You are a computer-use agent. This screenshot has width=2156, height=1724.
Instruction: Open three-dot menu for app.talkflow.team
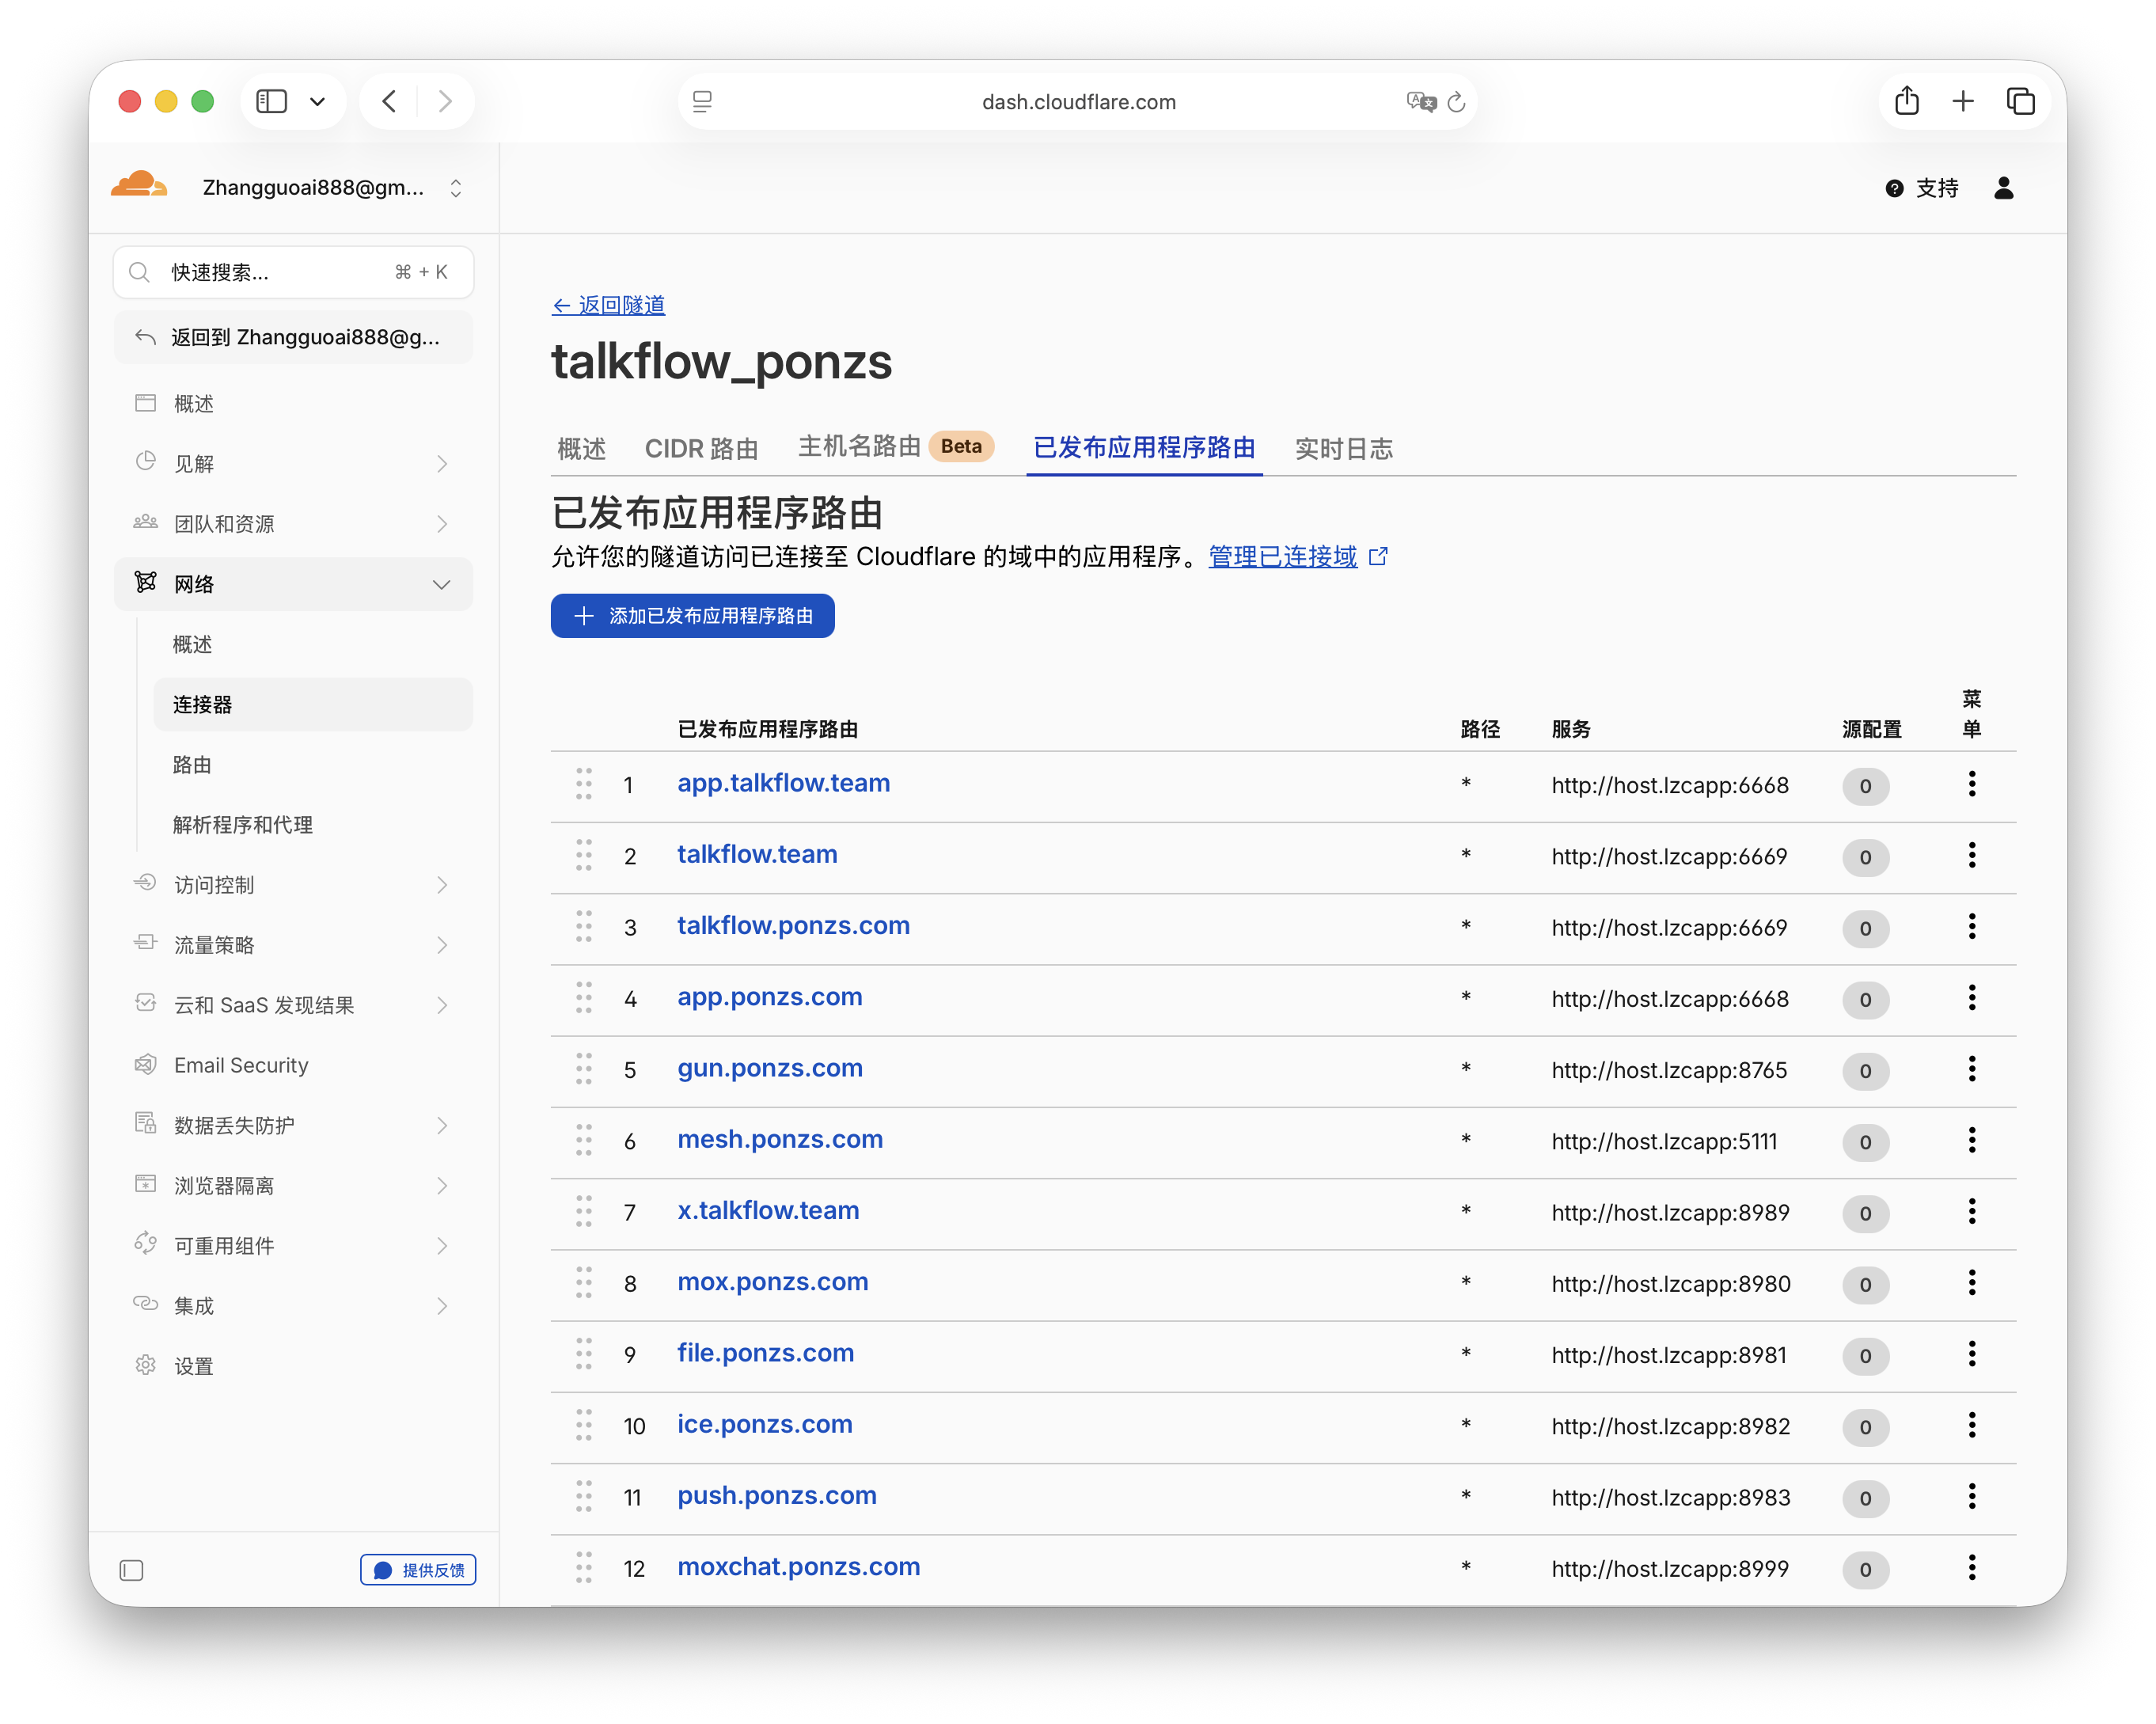click(x=1971, y=784)
